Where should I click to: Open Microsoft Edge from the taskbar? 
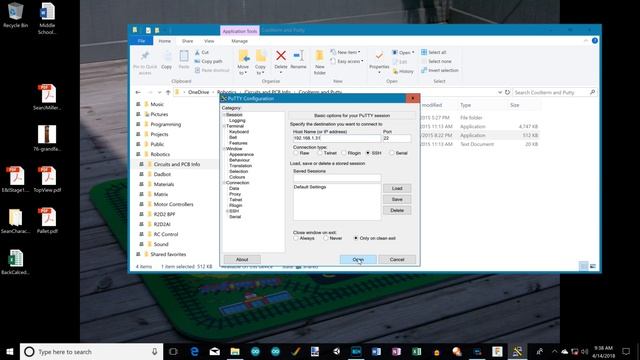195,351
